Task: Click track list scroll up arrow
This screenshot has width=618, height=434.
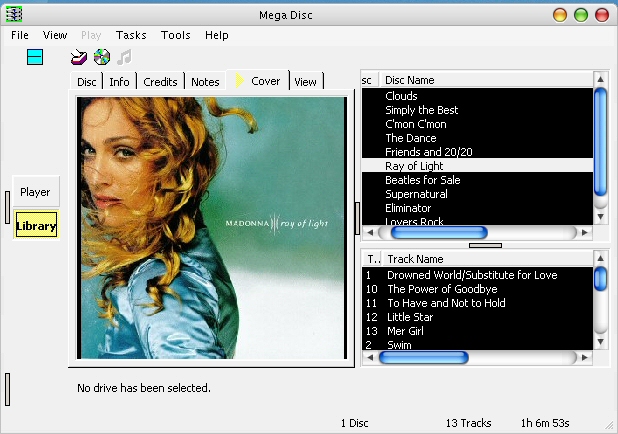Action: tap(600, 258)
